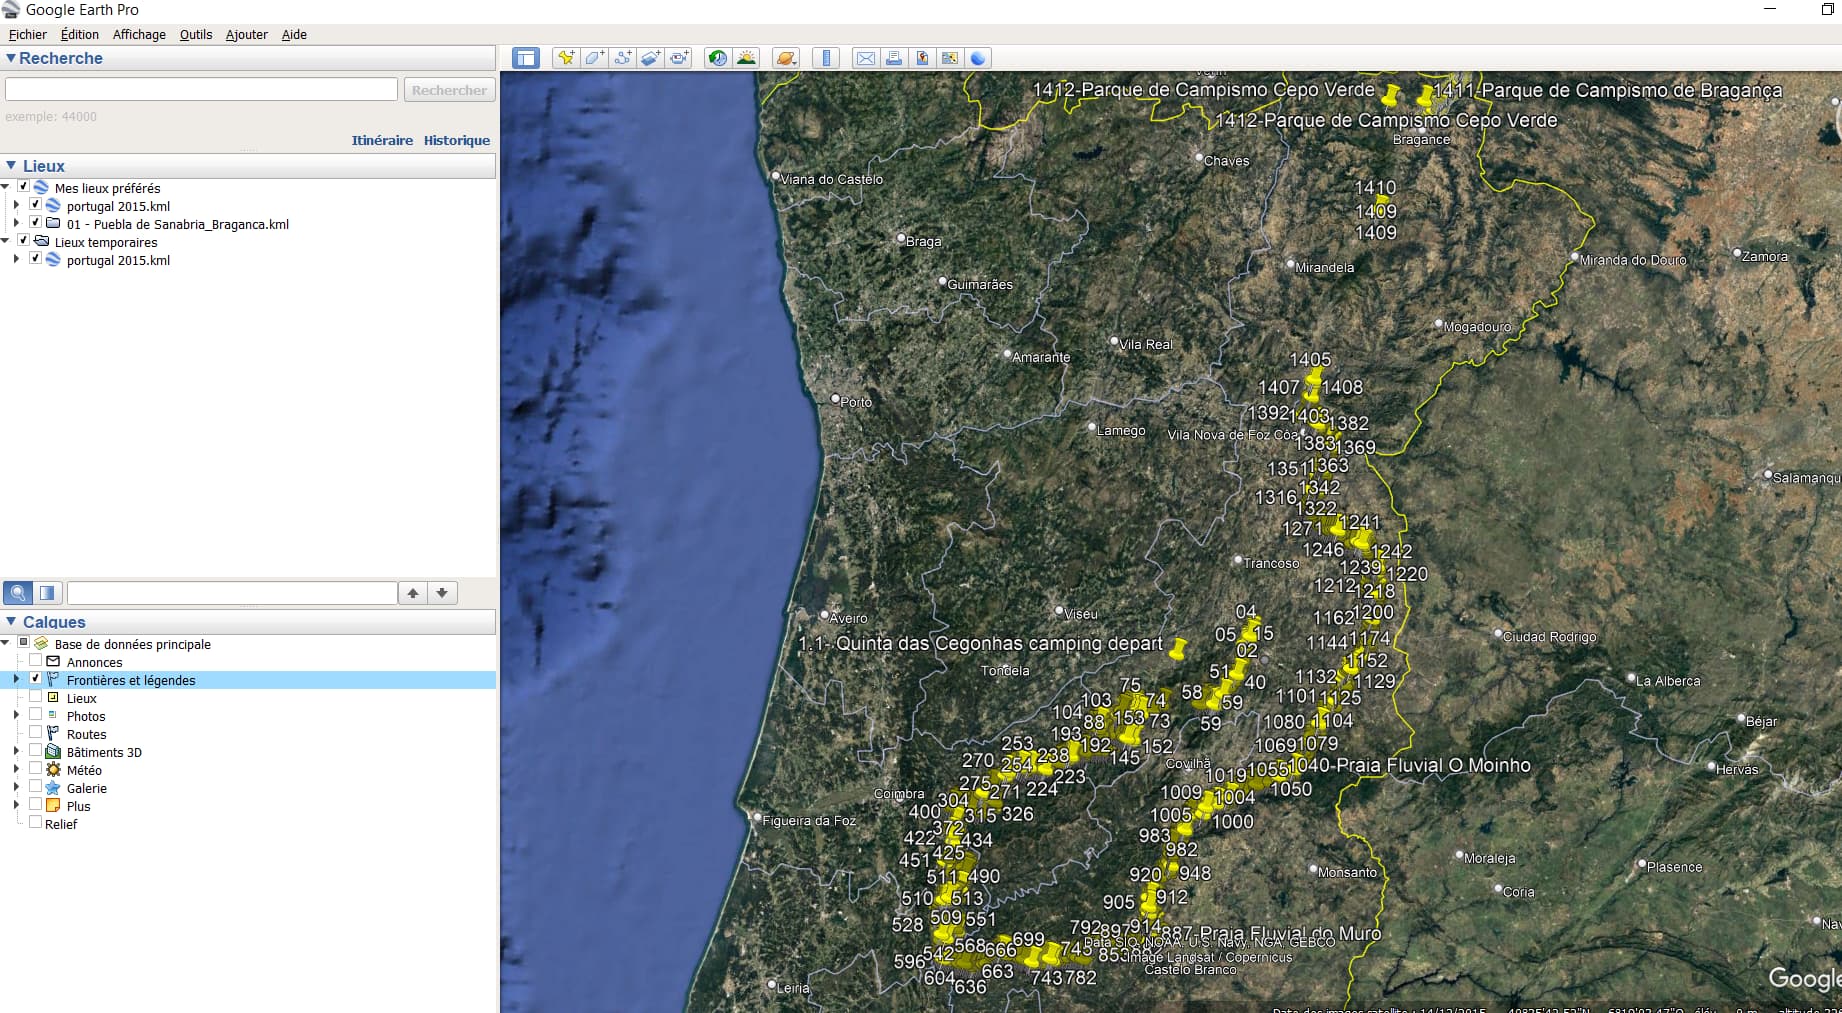Enable the Annonces layer checkbox
This screenshot has height=1013, width=1842.
pyautogui.click(x=35, y=661)
